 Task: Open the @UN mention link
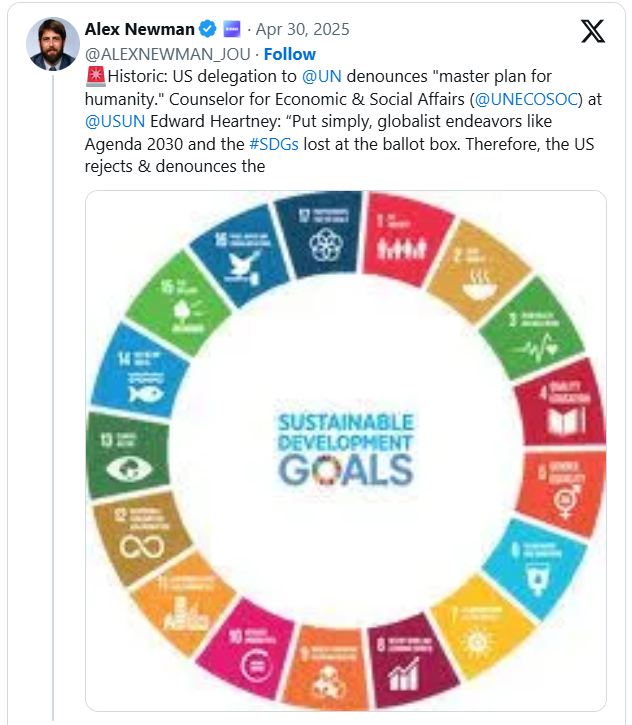coord(322,76)
